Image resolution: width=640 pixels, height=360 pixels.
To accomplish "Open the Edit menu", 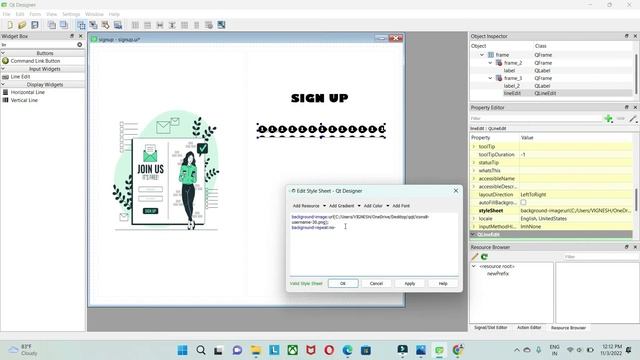I will coord(20,14).
